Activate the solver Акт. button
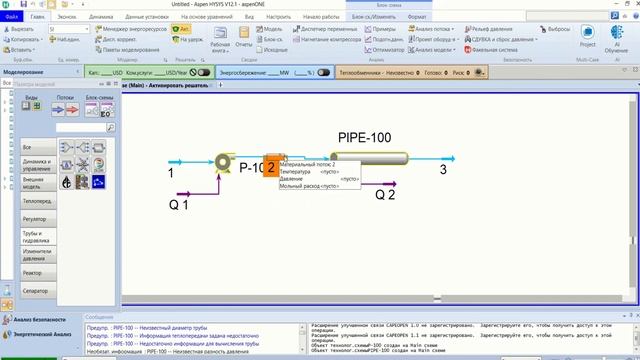This screenshot has width=640, height=360. tap(180, 29)
